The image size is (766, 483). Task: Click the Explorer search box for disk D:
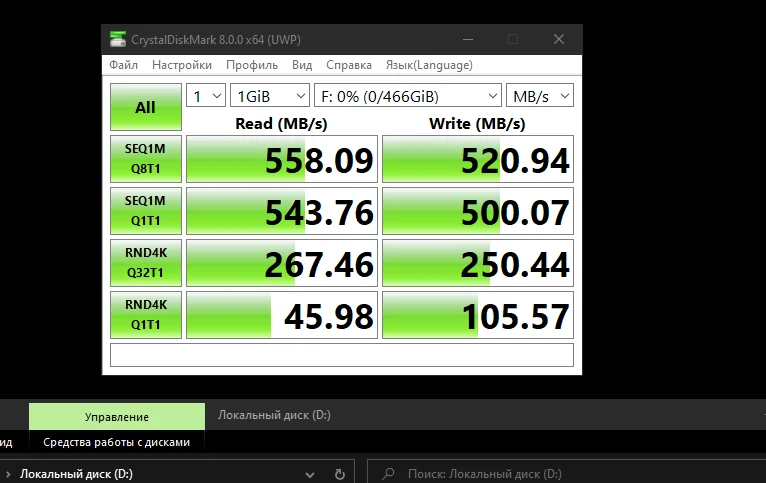coord(566,474)
